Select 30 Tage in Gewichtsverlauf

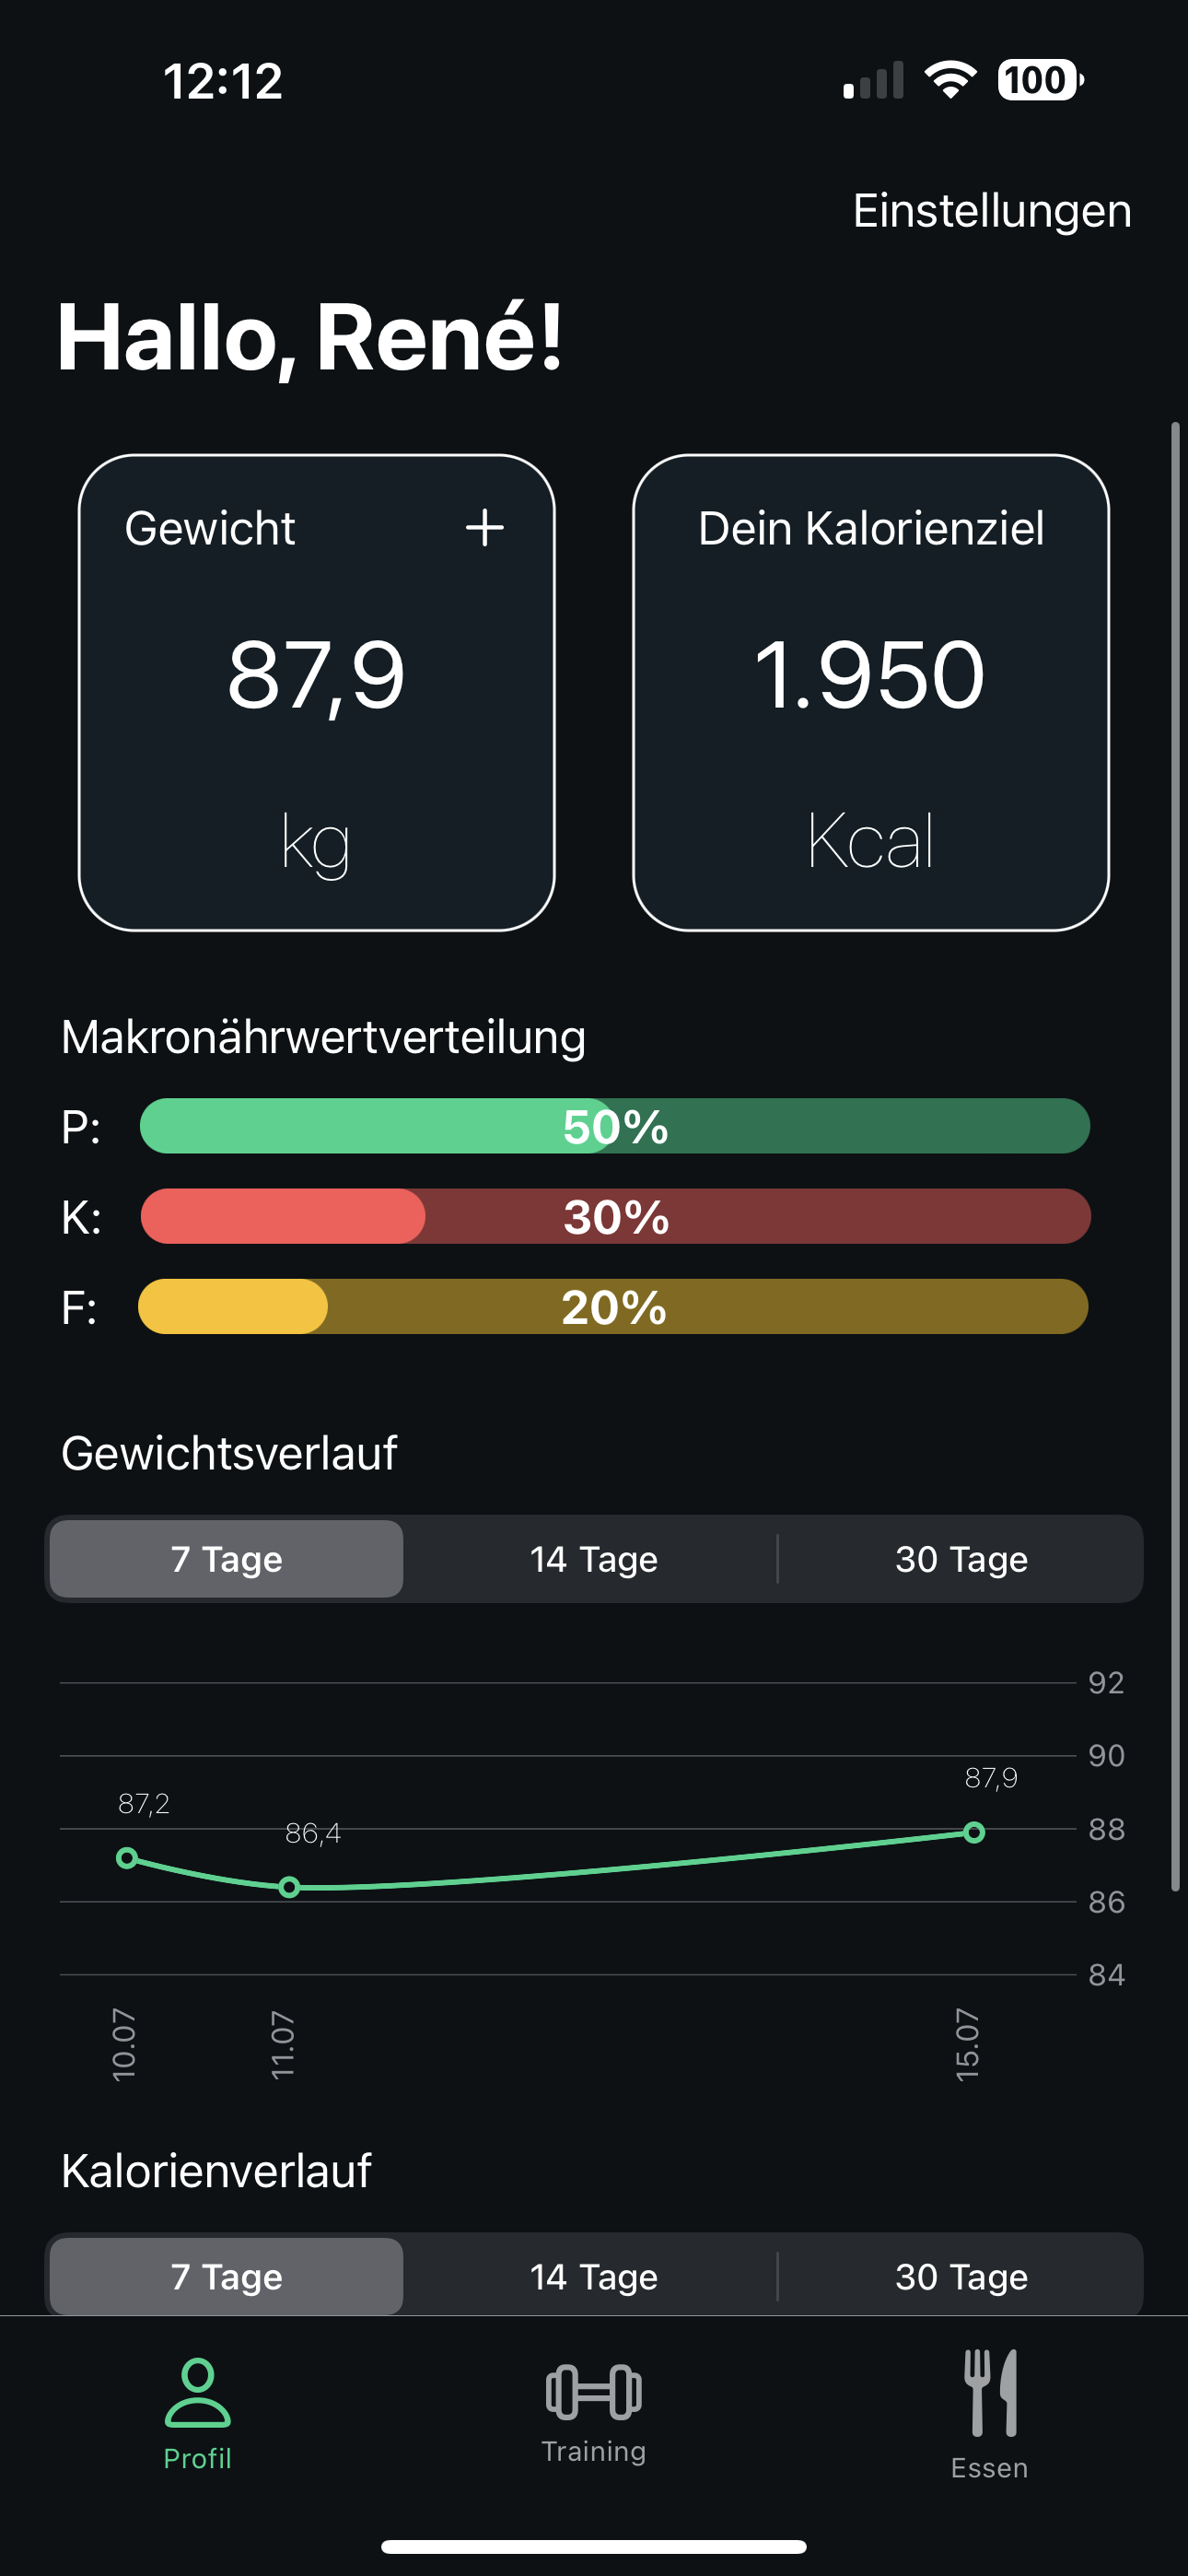961,1559
